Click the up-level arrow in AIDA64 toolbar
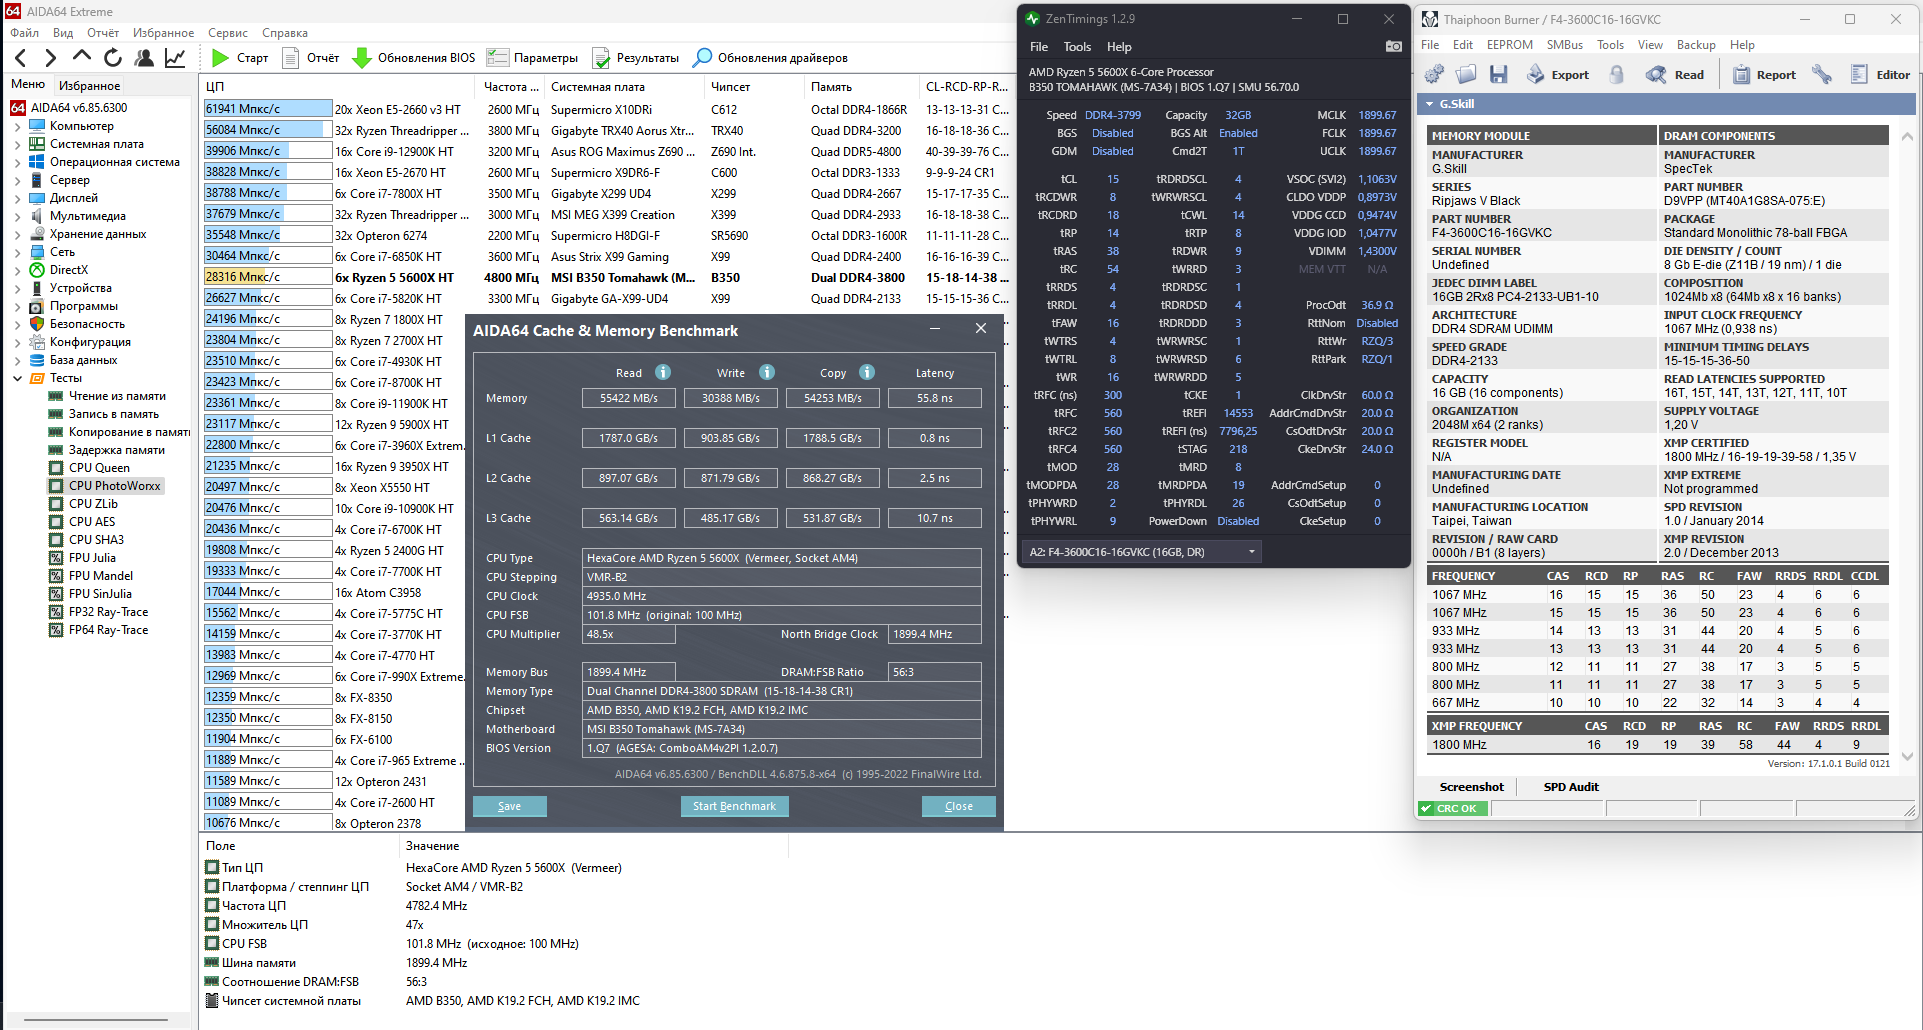Image resolution: width=1923 pixels, height=1030 pixels. coord(82,57)
